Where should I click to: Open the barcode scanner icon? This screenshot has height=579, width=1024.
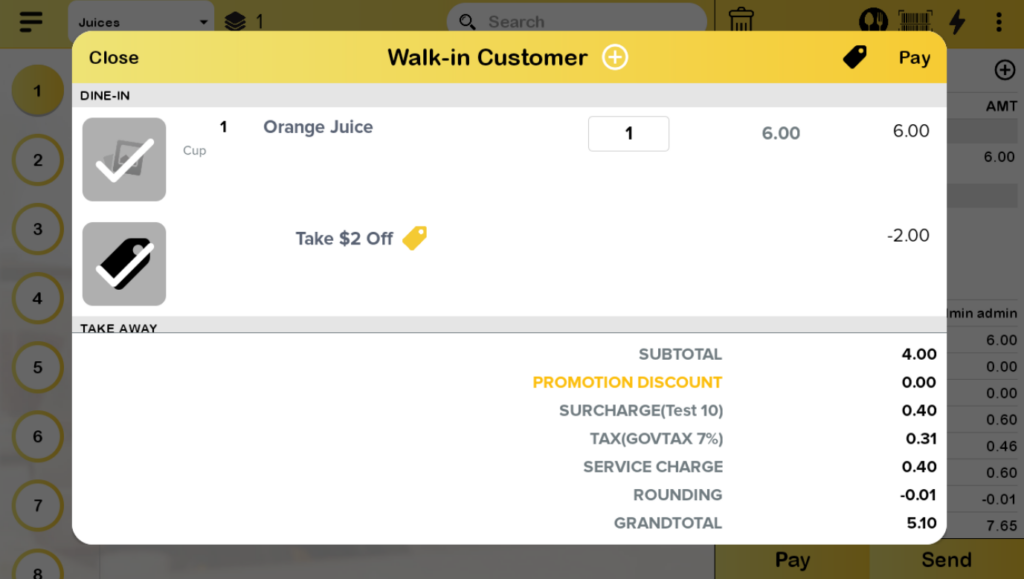click(x=916, y=21)
